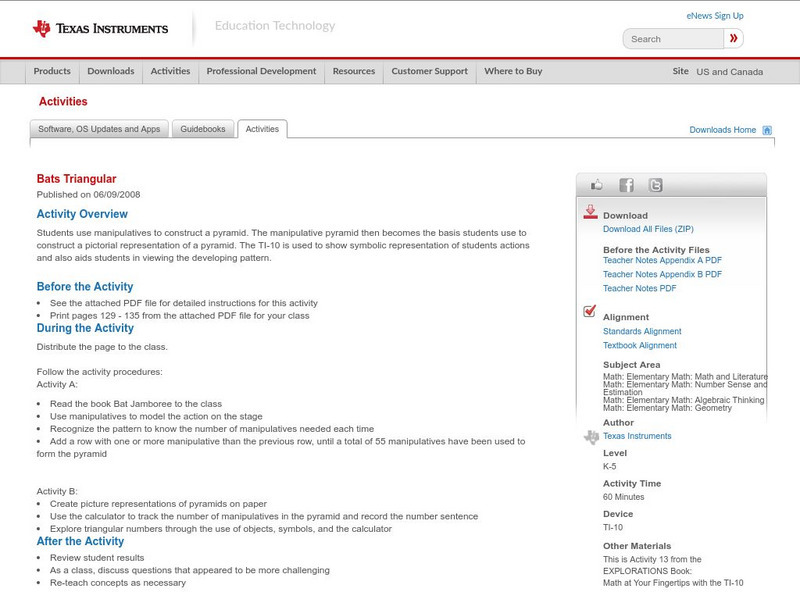Viewport: 800px width, 592px height.
Task: Click the Downloads Home house icon
Action: pyautogui.click(x=767, y=130)
